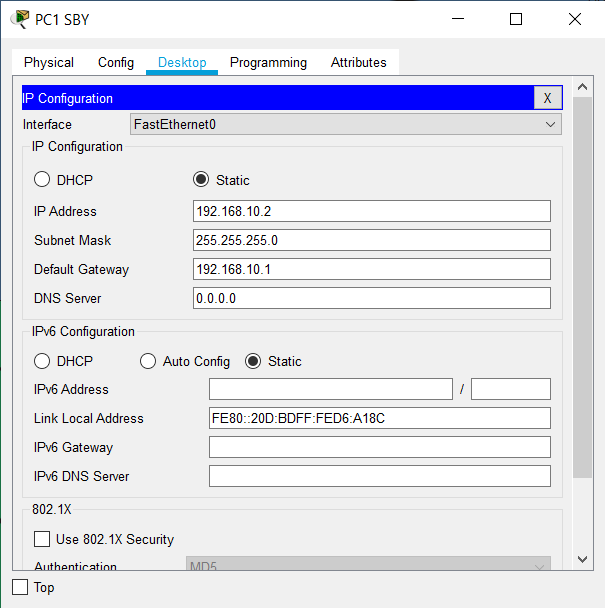This screenshot has height=608, width=605.
Task: Enable Use 802.1X Security checkbox
Action: (42, 539)
